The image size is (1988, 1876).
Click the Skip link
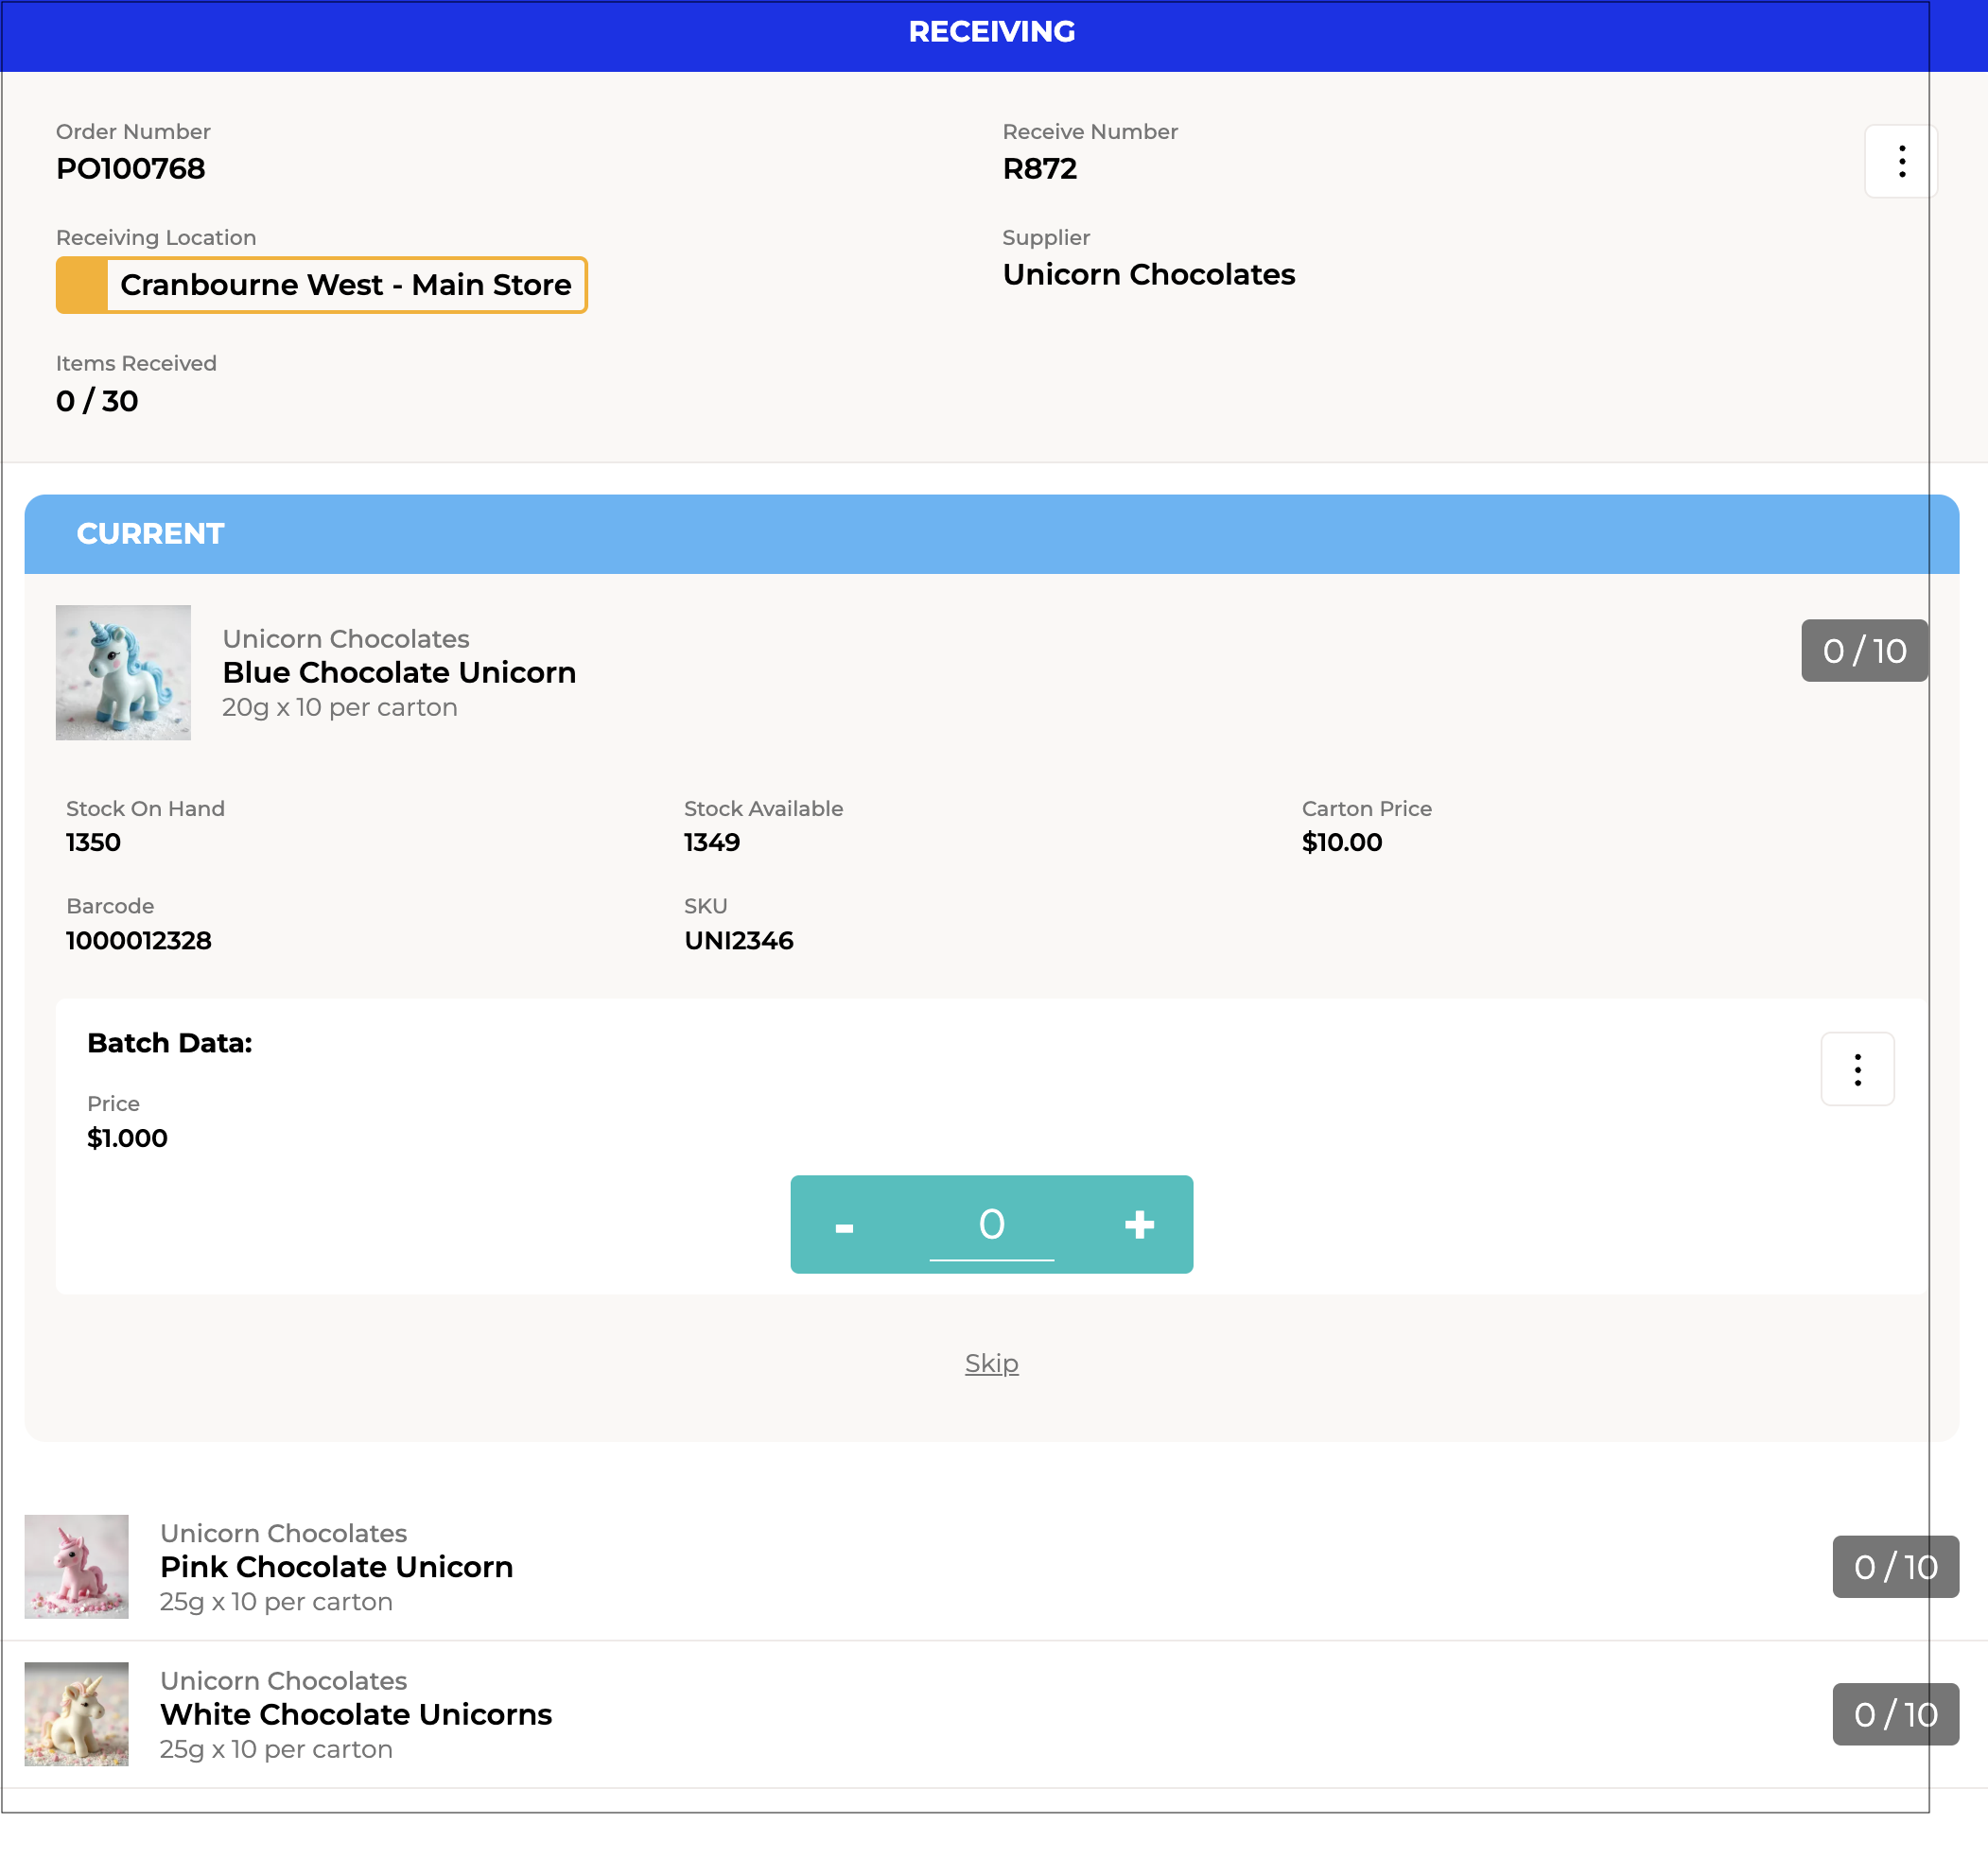coord(991,1363)
